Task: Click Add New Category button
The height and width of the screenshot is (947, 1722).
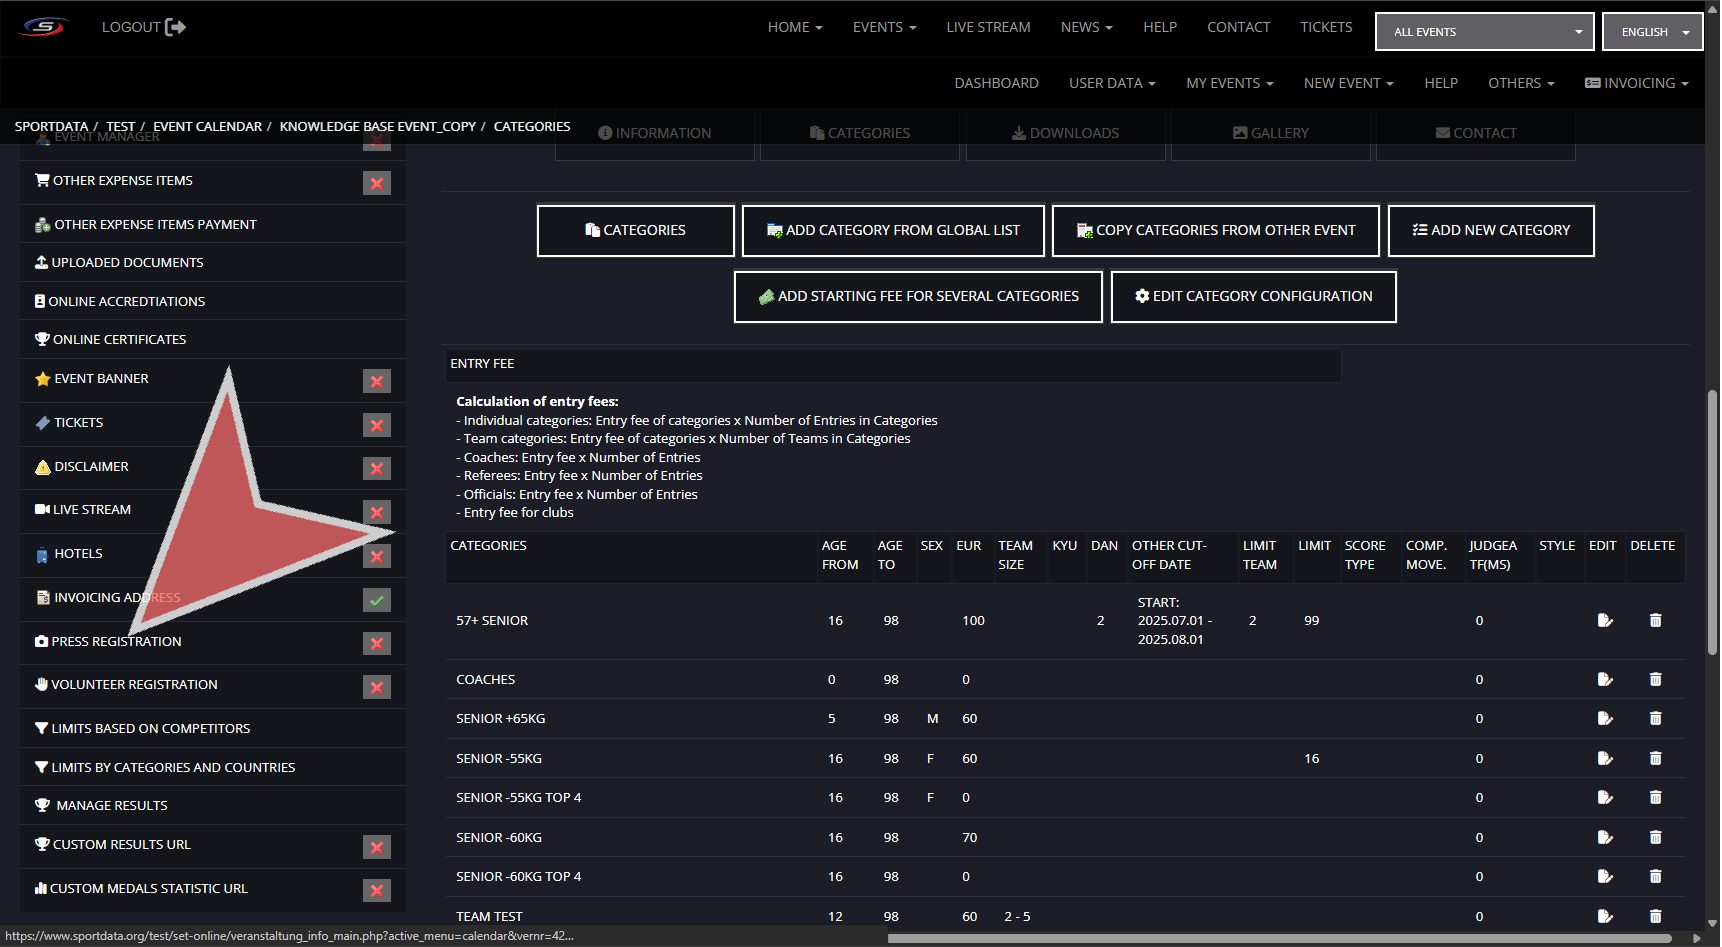Action: [x=1490, y=231]
